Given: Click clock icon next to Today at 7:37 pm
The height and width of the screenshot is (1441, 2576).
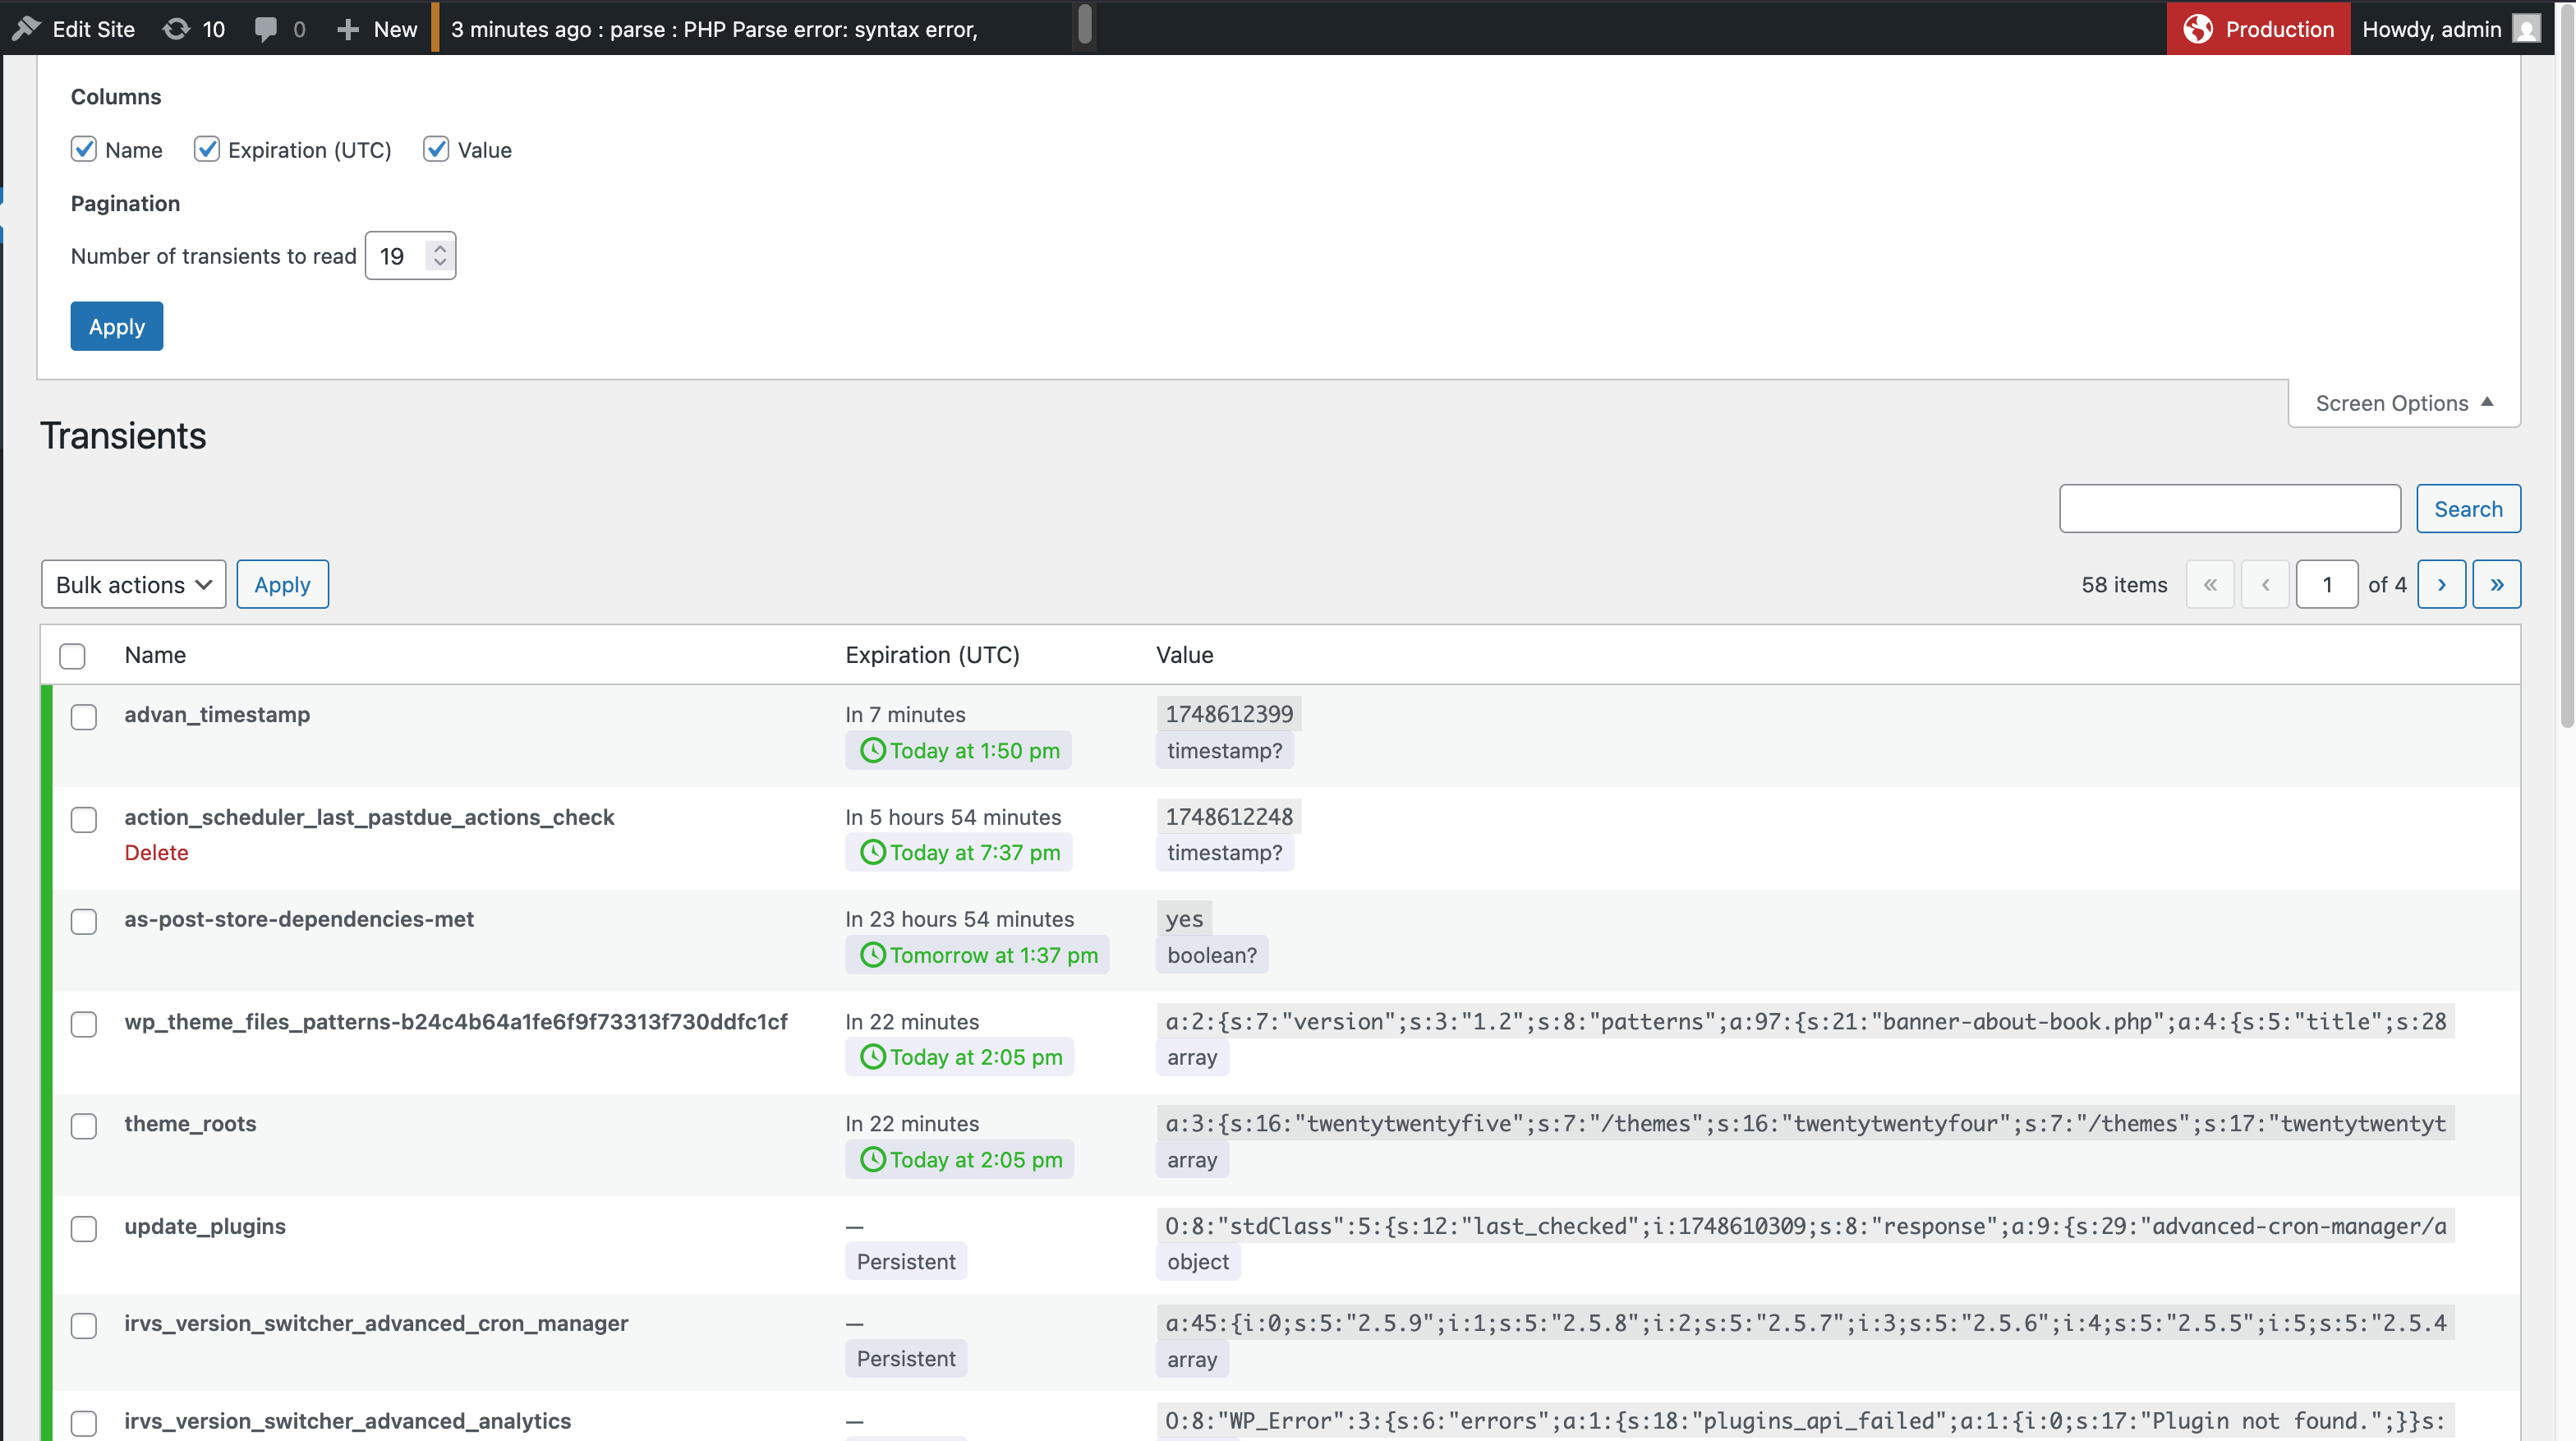Looking at the screenshot, I should tap(873, 852).
